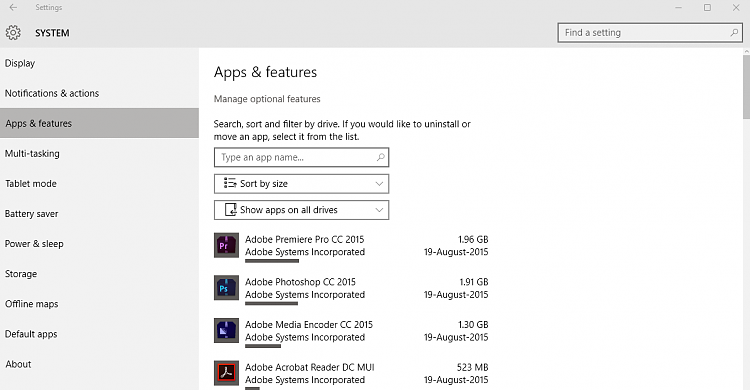The image size is (750, 390).
Task: Expand the Sort by size chevron arrow
Action: 379,184
